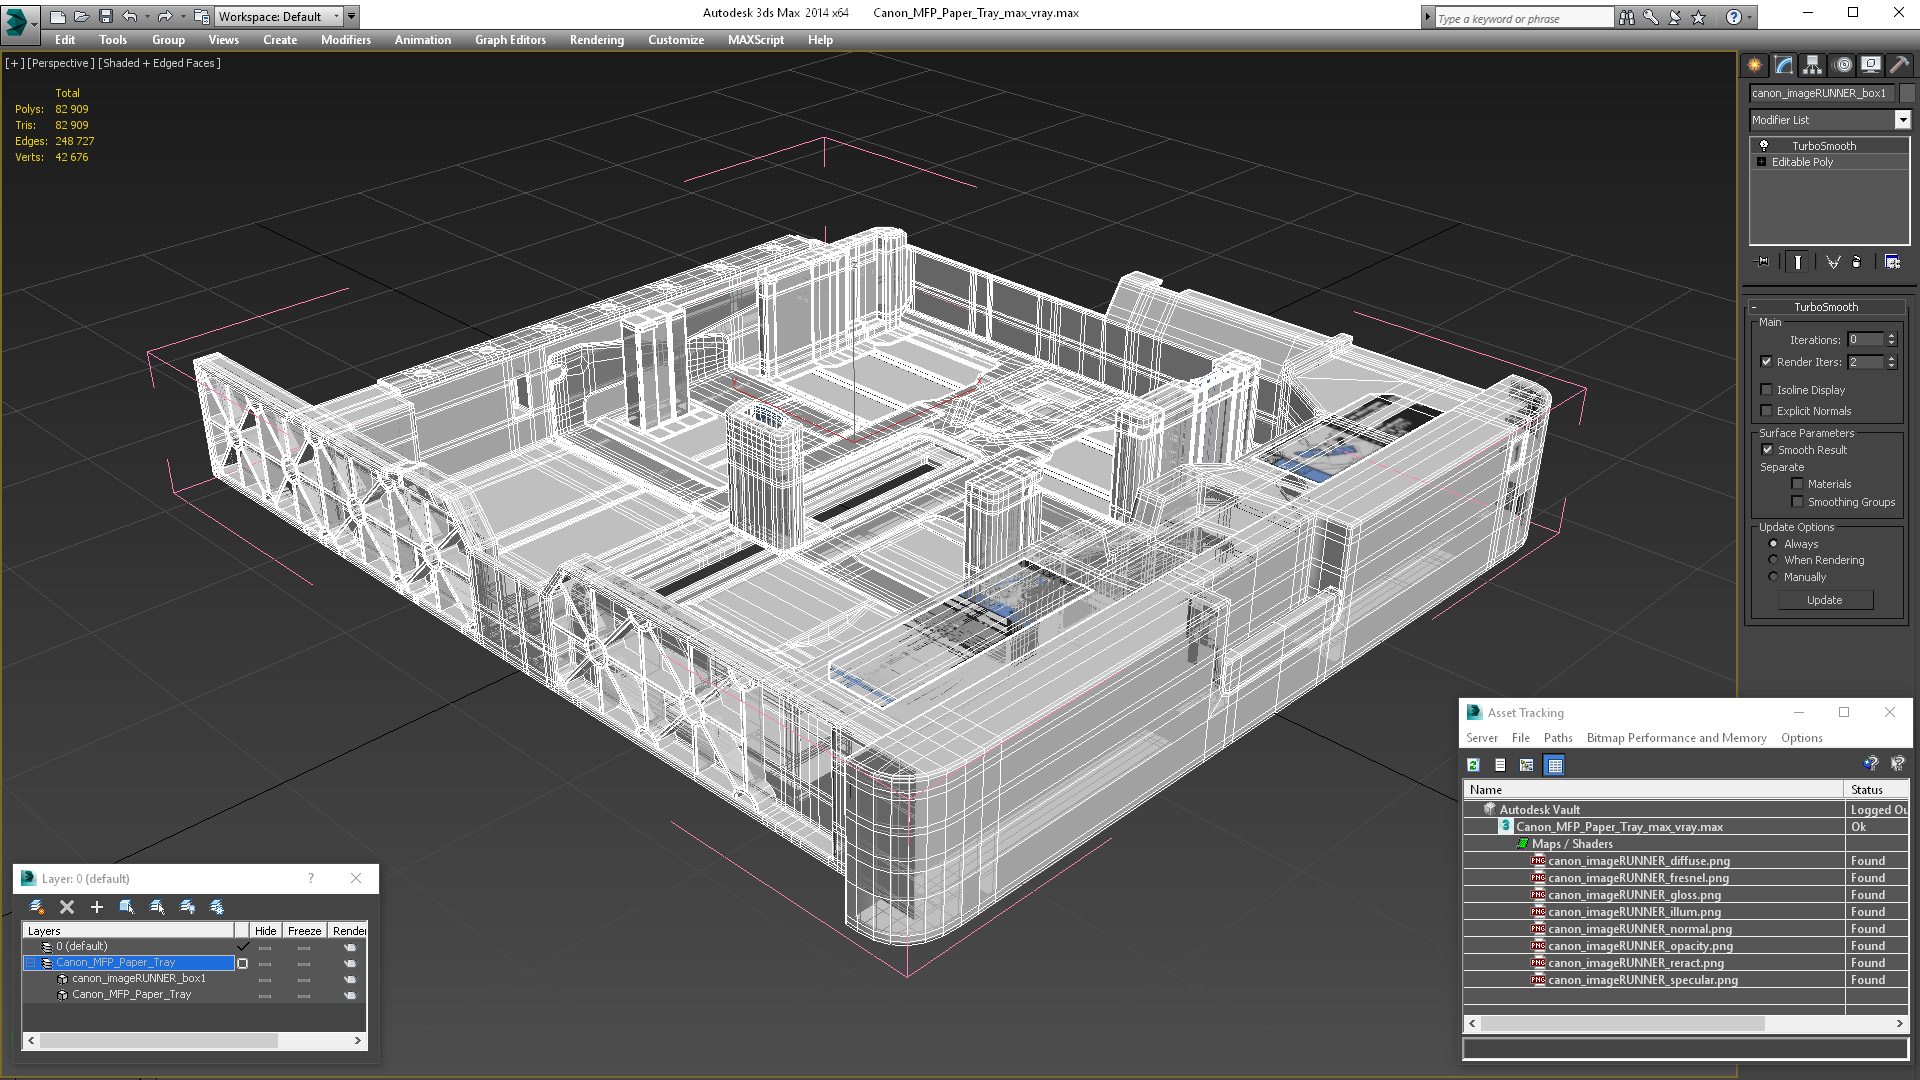
Task: Open the Help dropdown arrow in InfoCenter
Action: click(x=1749, y=17)
